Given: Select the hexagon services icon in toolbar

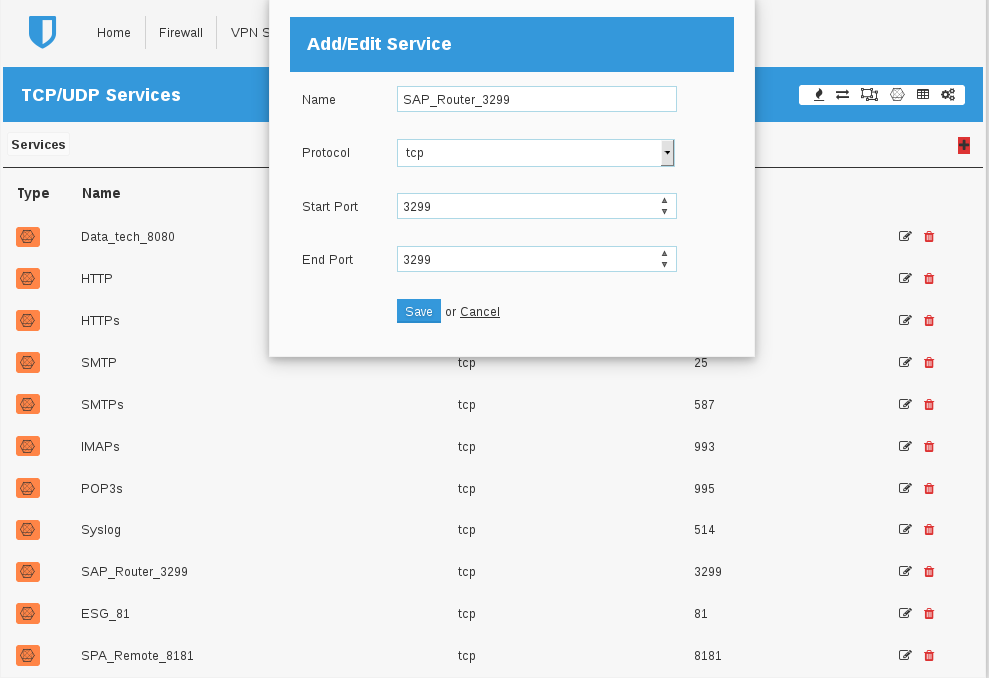Looking at the screenshot, I should pos(897,95).
